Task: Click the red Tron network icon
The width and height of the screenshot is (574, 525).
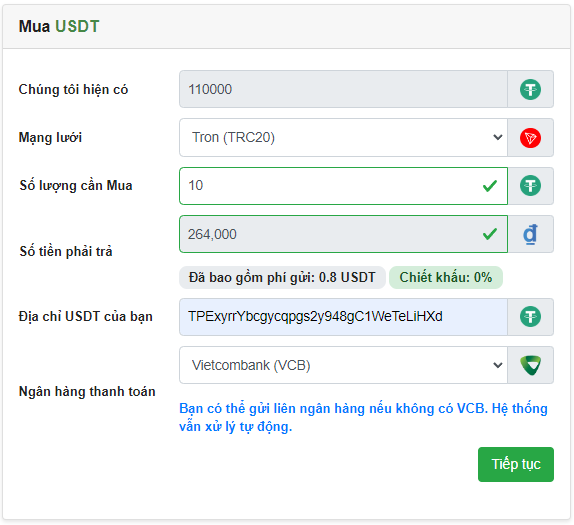Action: pos(530,138)
